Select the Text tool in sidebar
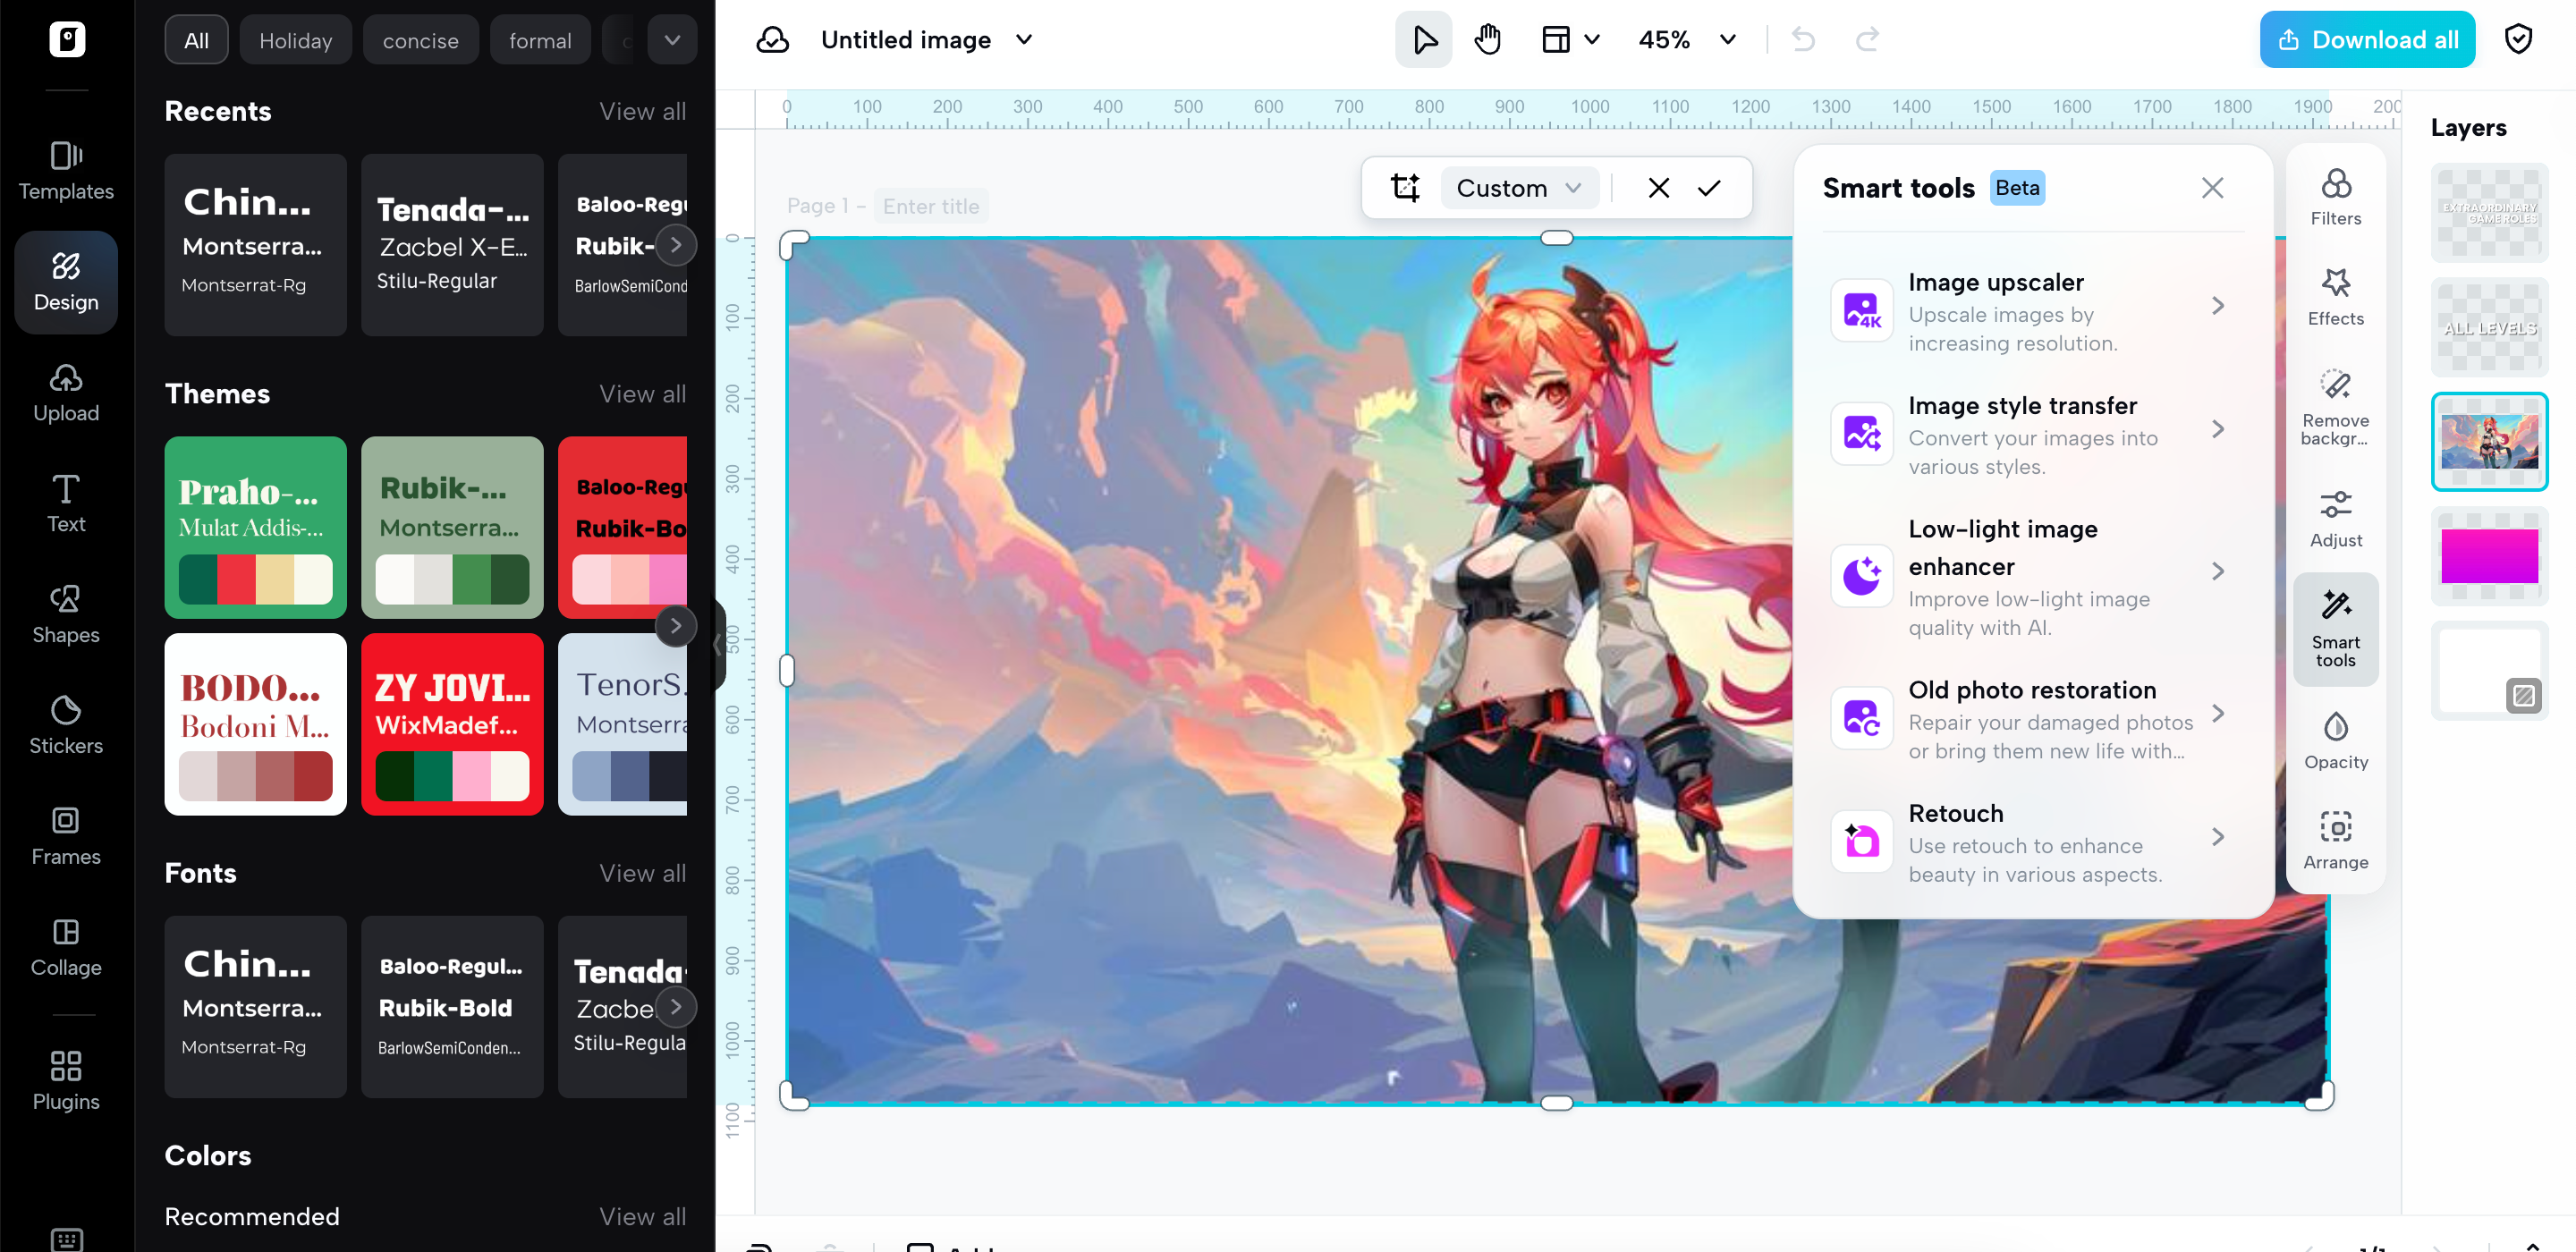The width and height of the screenshot is (2576, 1252). (66, 504)
